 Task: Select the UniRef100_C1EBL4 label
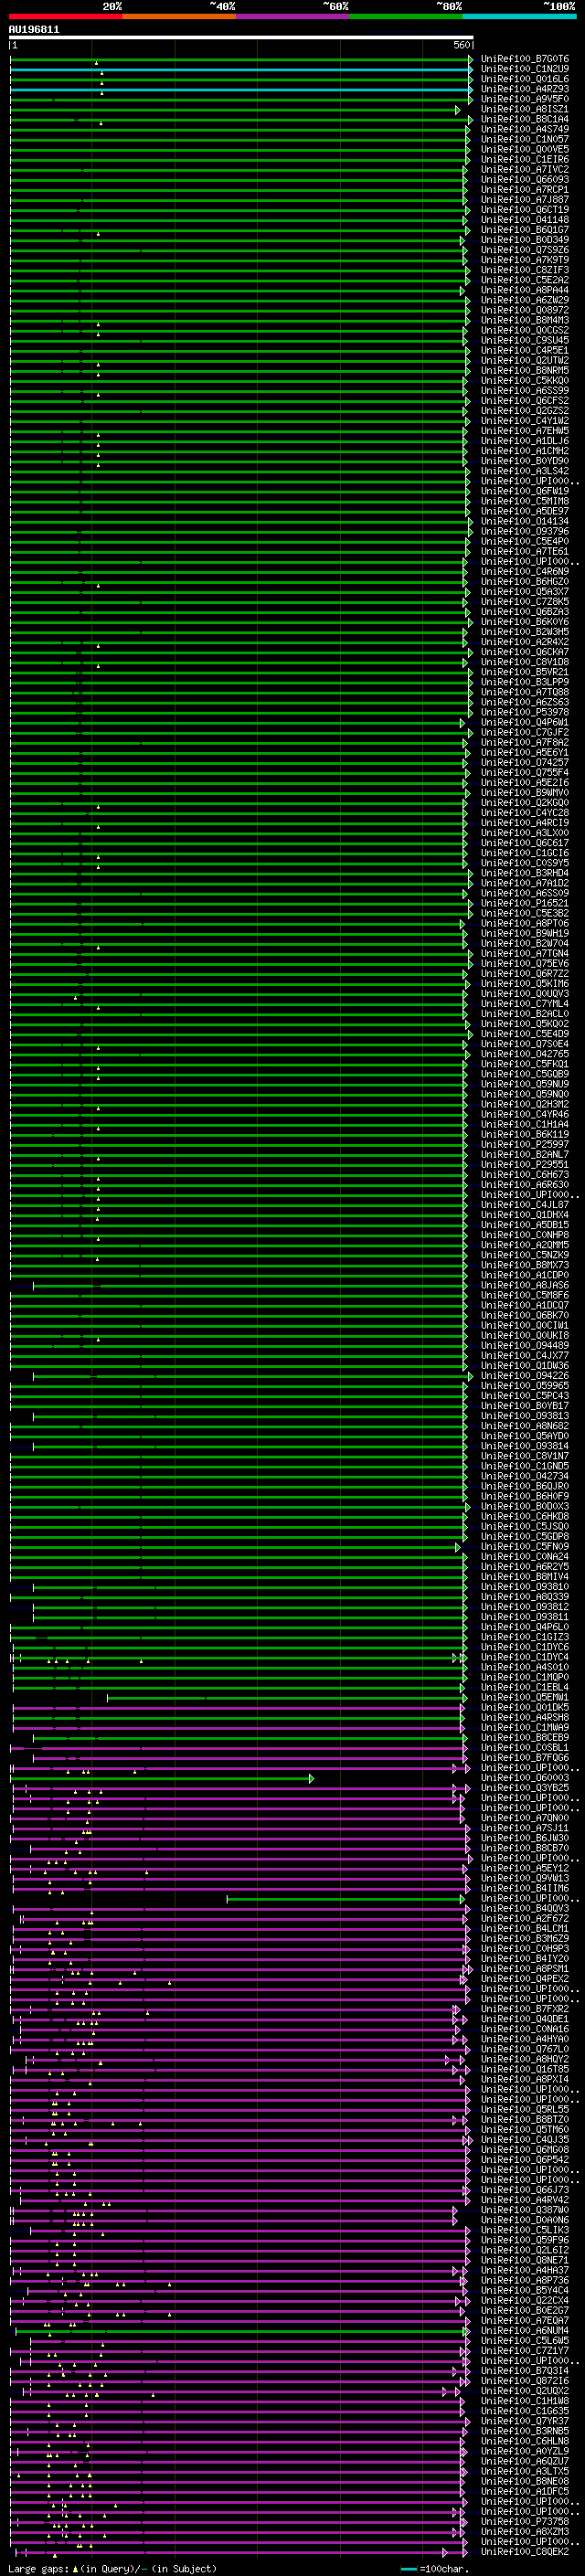[x=525, y=1687]
